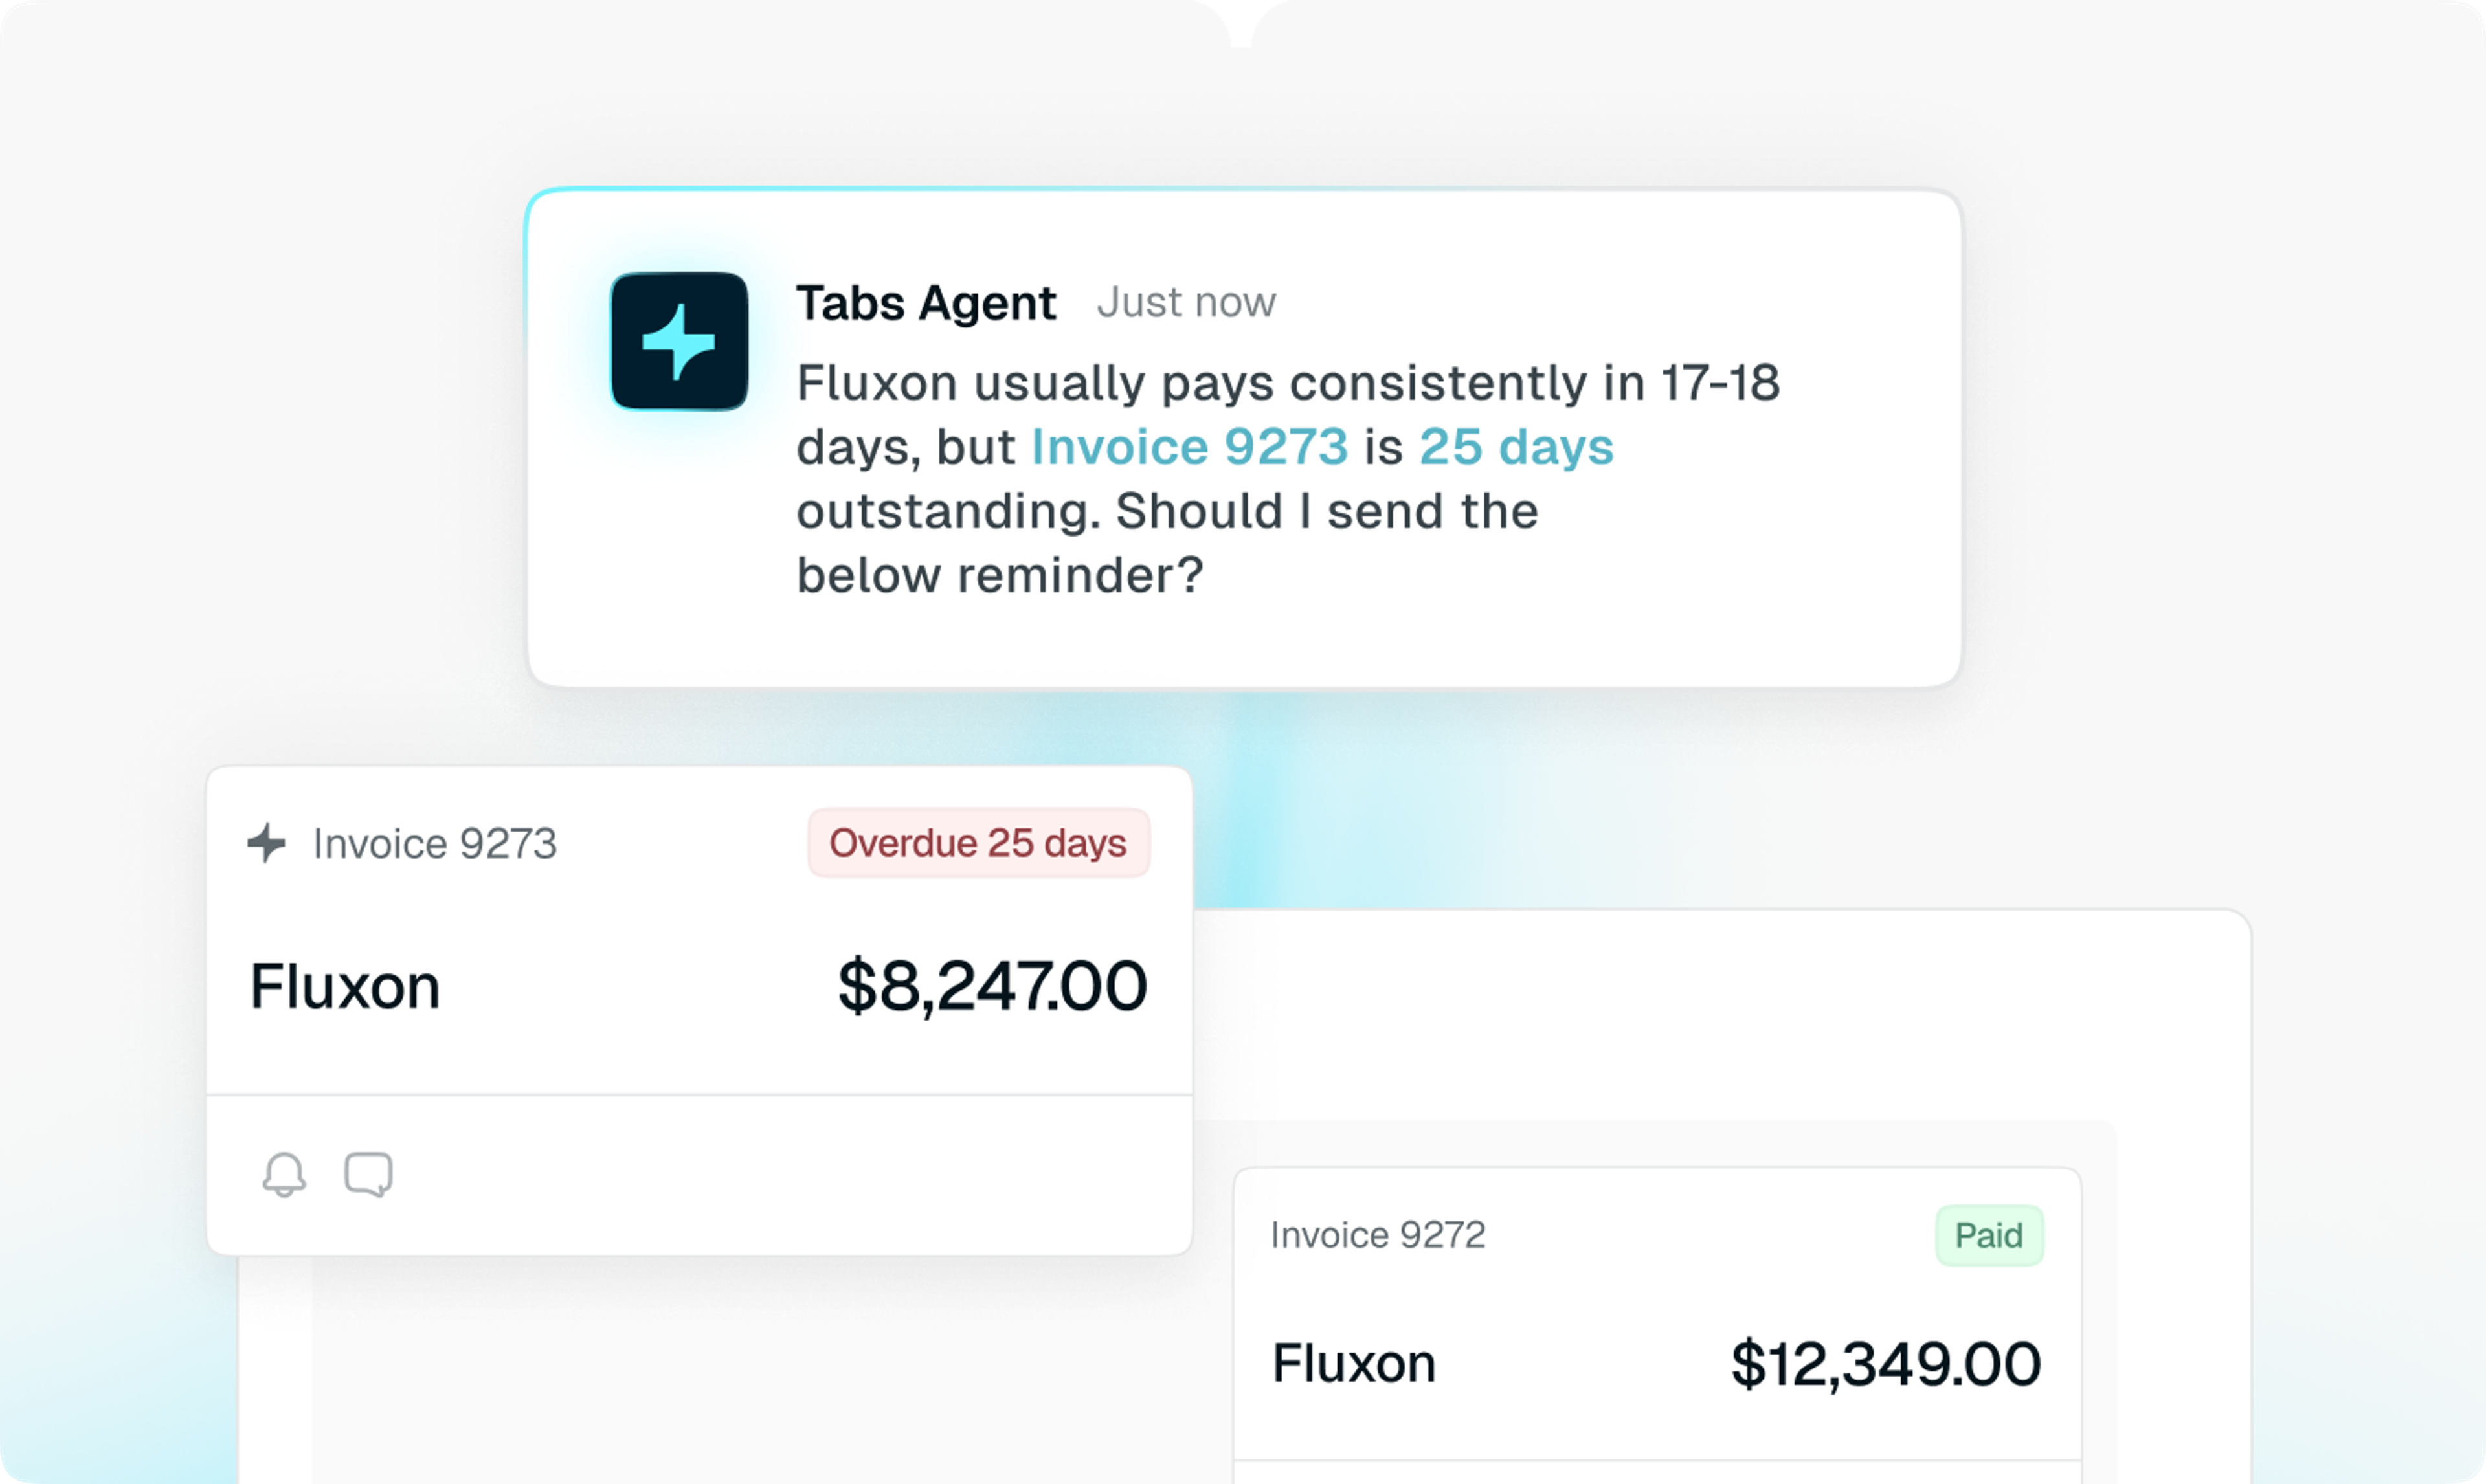Open the Invoice 9273 card title

click(x=435, y=844)
